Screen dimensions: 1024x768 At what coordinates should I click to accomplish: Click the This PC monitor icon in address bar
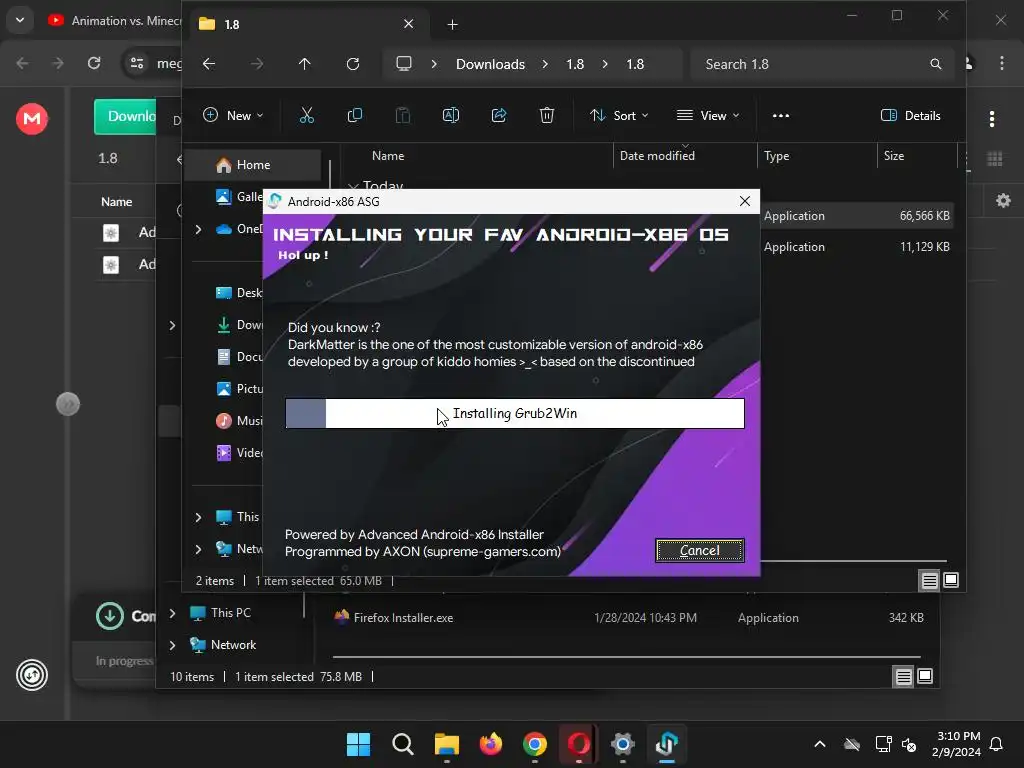pos(404,64)
